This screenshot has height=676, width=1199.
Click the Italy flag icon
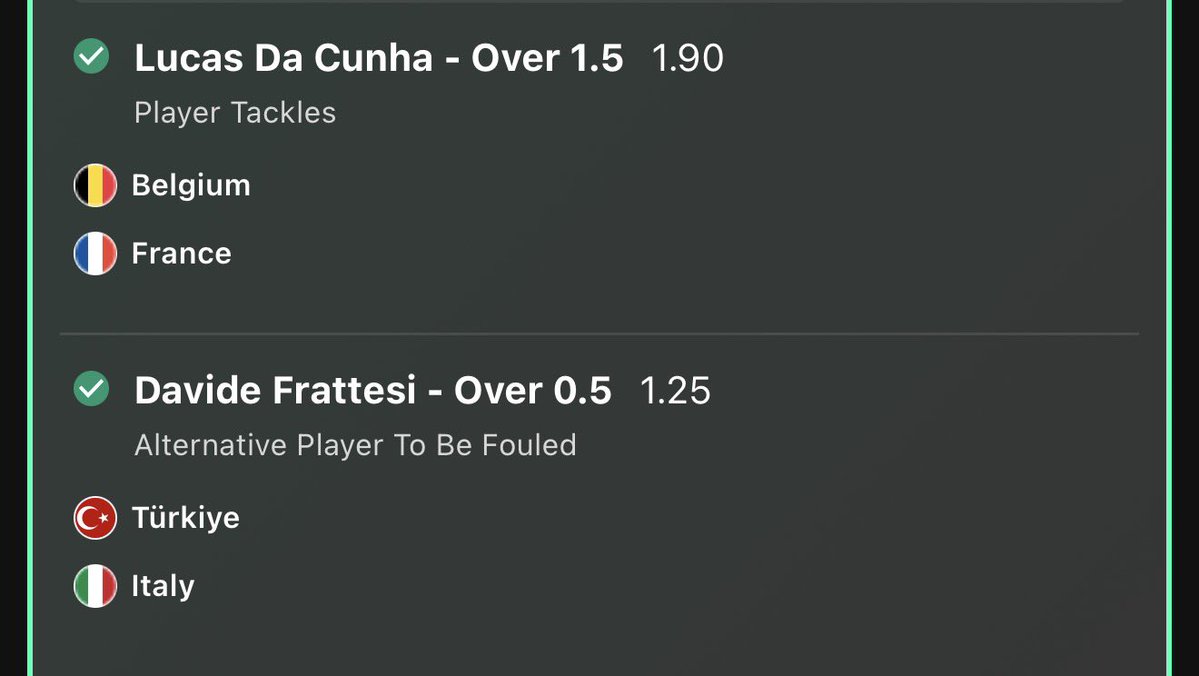coord(95,586)
